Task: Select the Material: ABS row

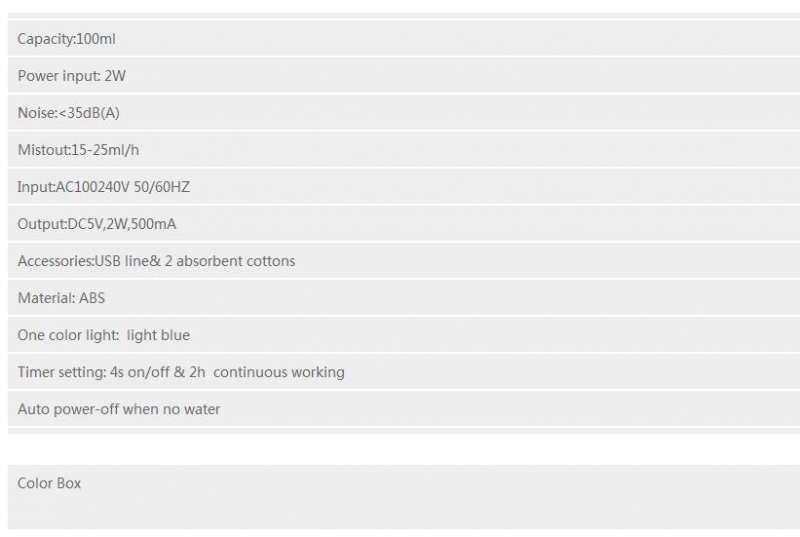Action: pyautogui.click(x=404, y=298)
